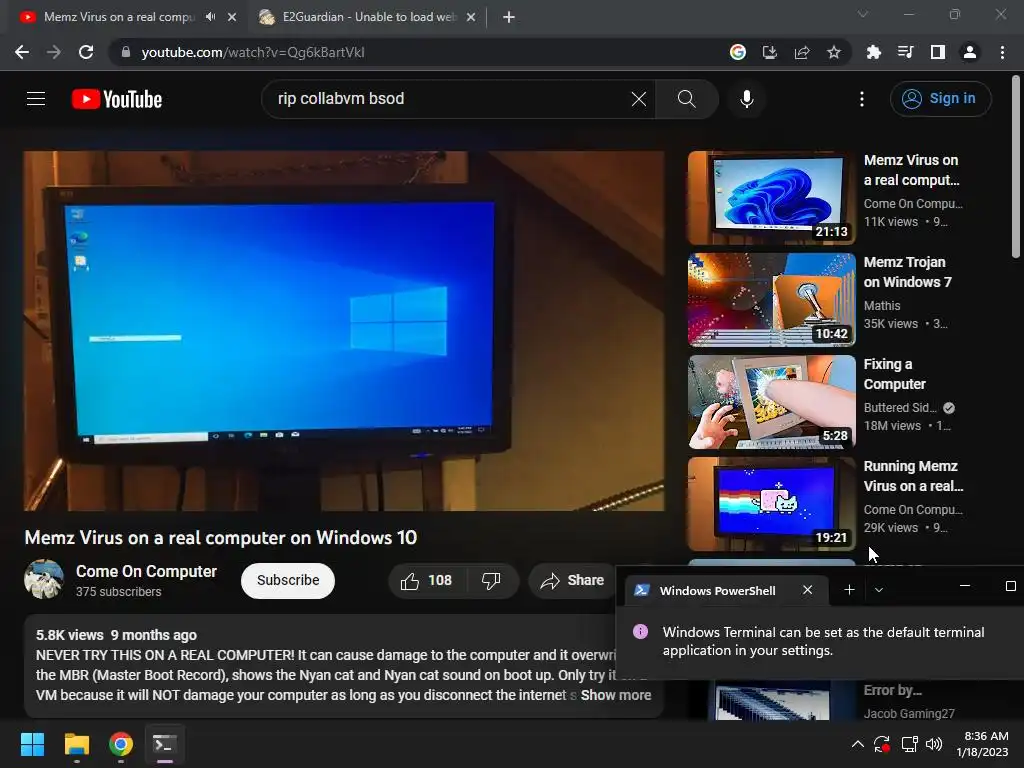The width and height of the screenshot is (1024, 768).
Task: Open the Chrome extensions puzzle icon
Action: (x=873, y=52)
